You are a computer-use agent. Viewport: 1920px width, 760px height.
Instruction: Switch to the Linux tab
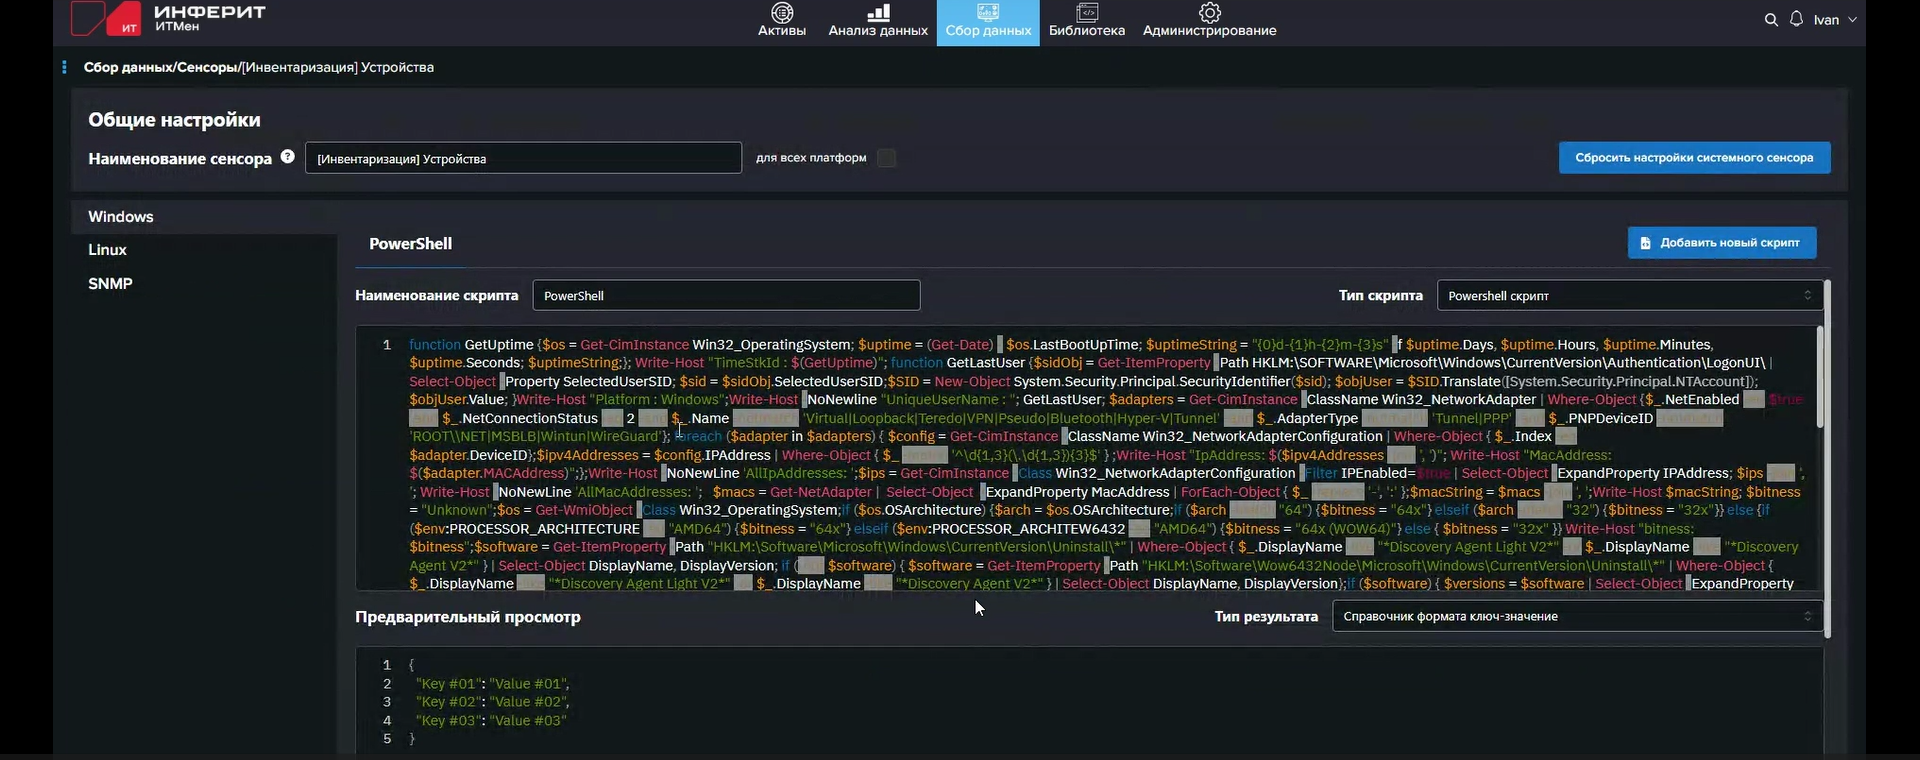coord(108,250)
